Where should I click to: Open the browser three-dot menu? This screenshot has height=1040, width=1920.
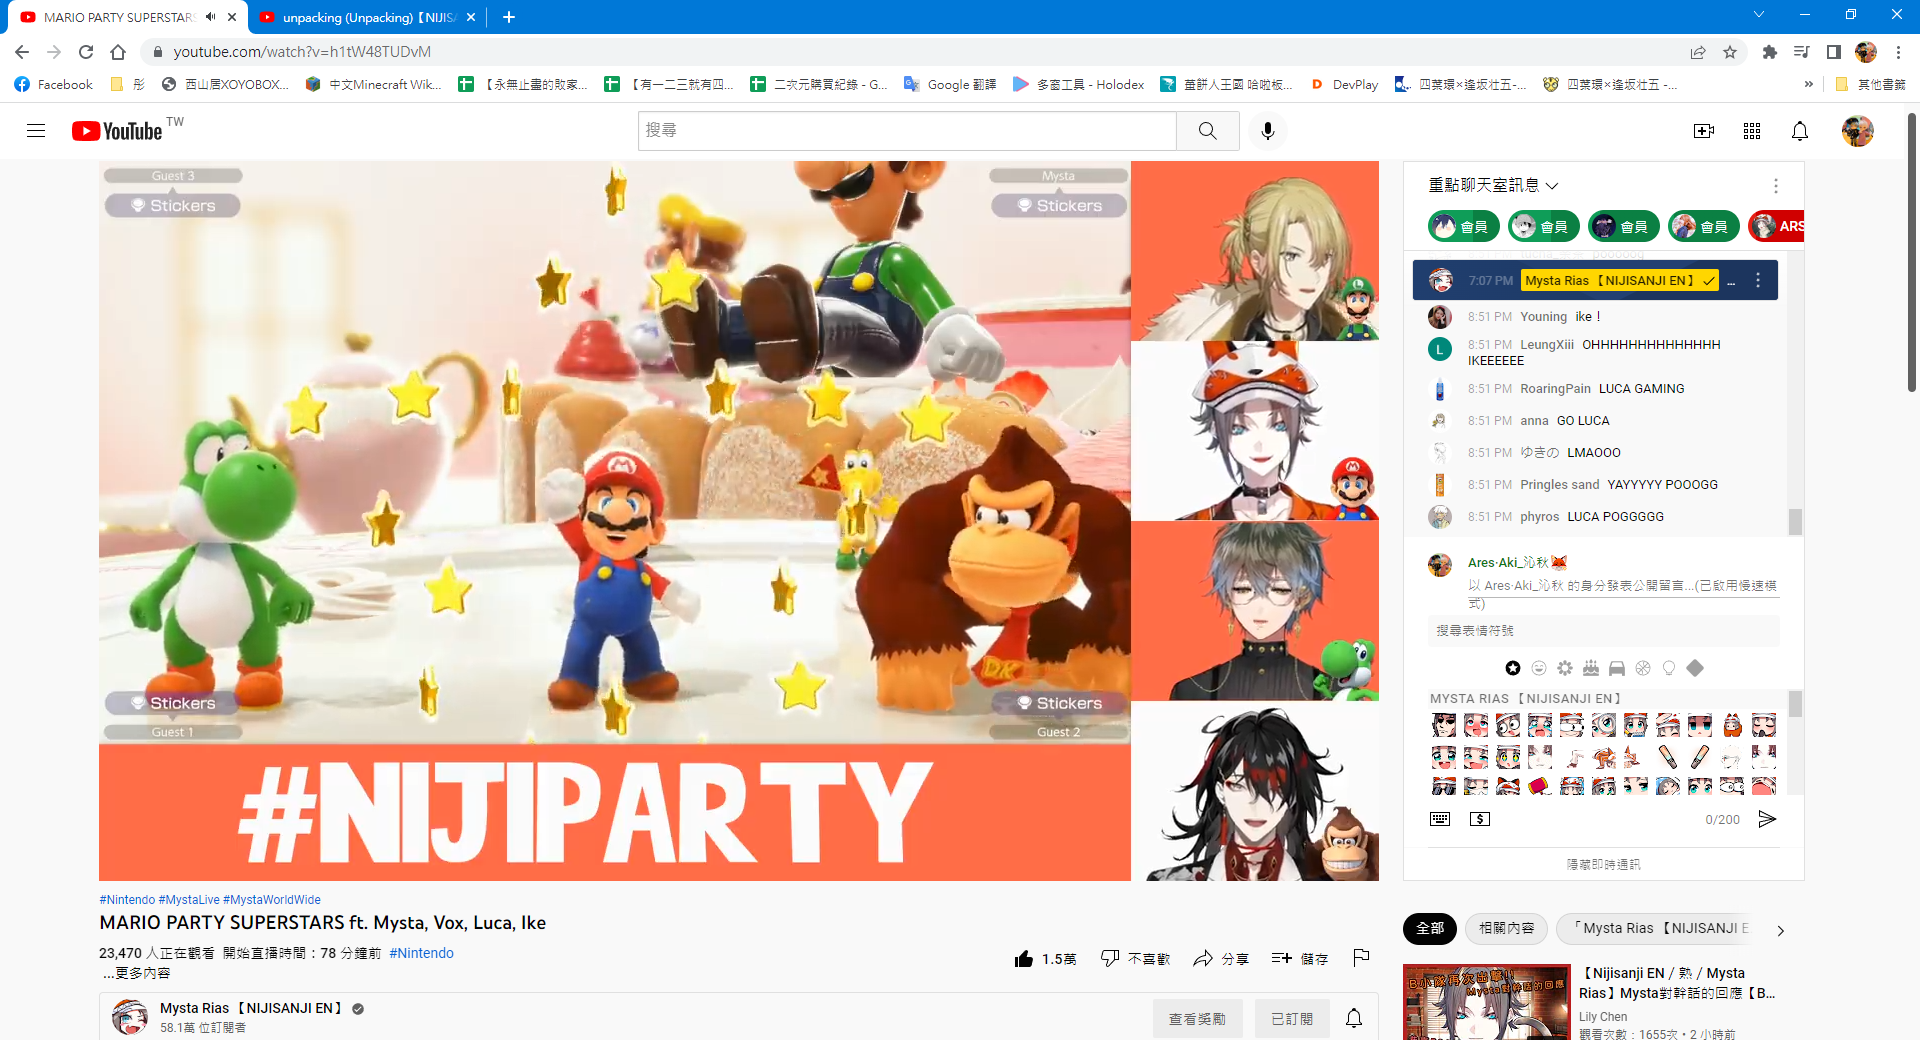tap(1898, 52)
